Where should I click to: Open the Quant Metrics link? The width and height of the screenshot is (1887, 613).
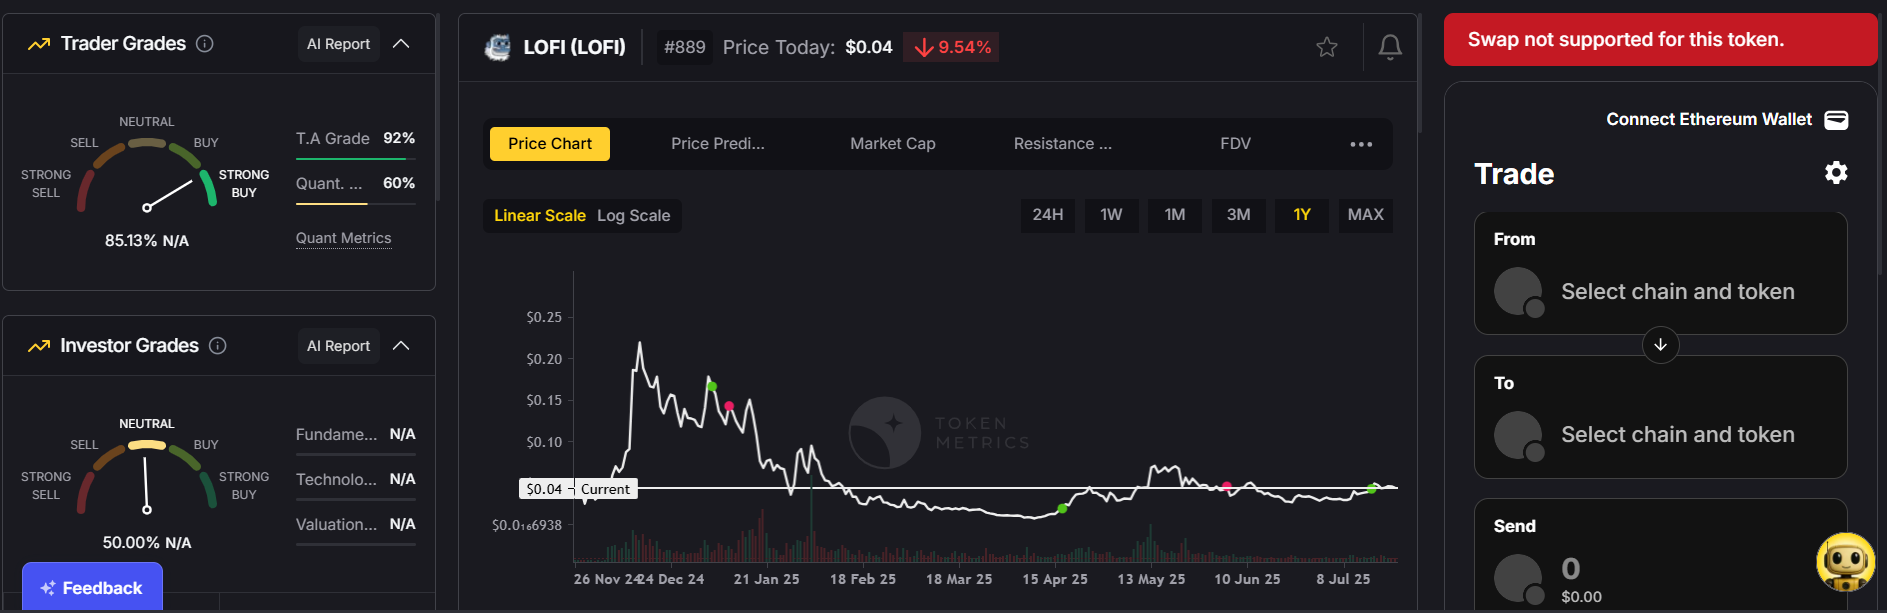(343, 238)
